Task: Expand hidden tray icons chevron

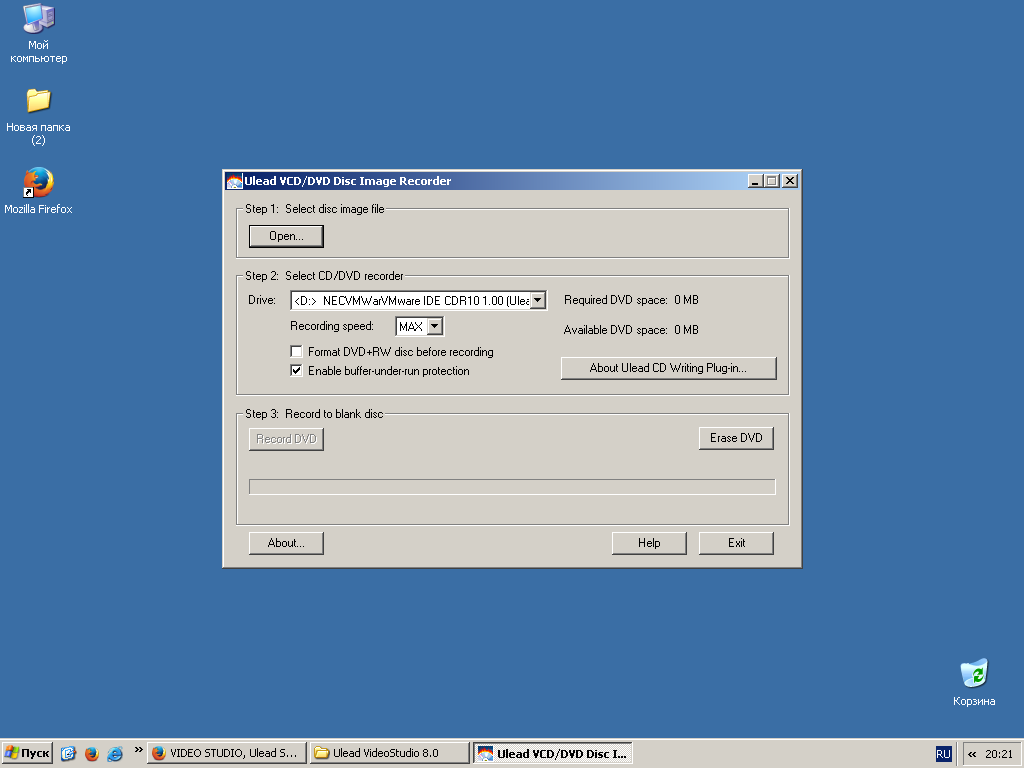Action: (x=971, y=753)
